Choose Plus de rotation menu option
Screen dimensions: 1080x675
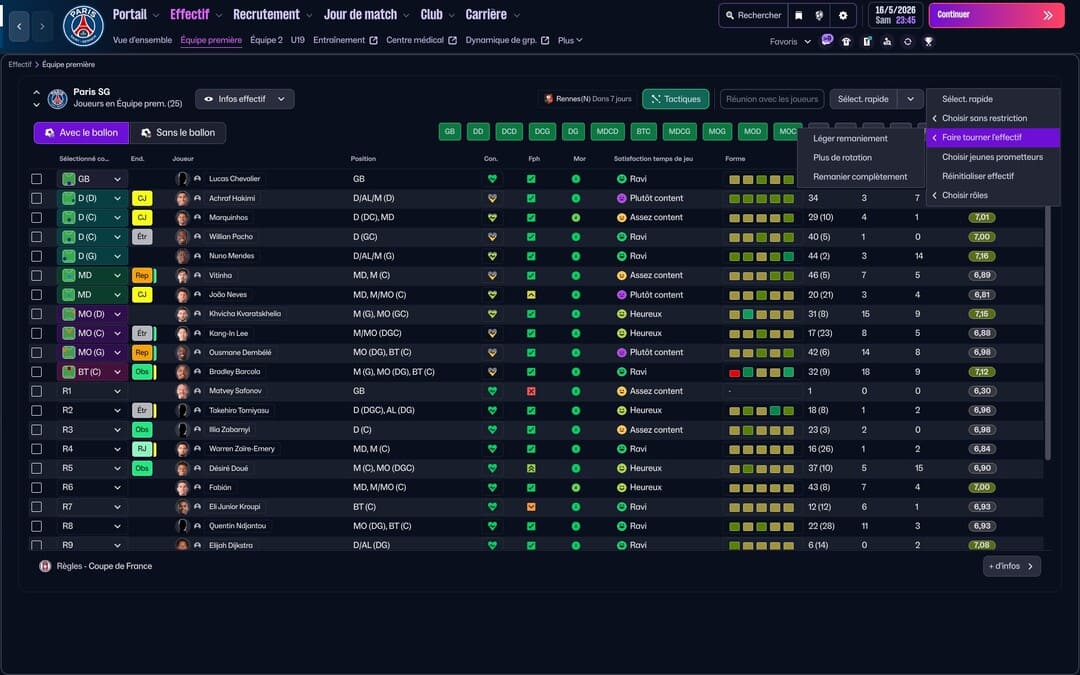(x=842, y=158)
